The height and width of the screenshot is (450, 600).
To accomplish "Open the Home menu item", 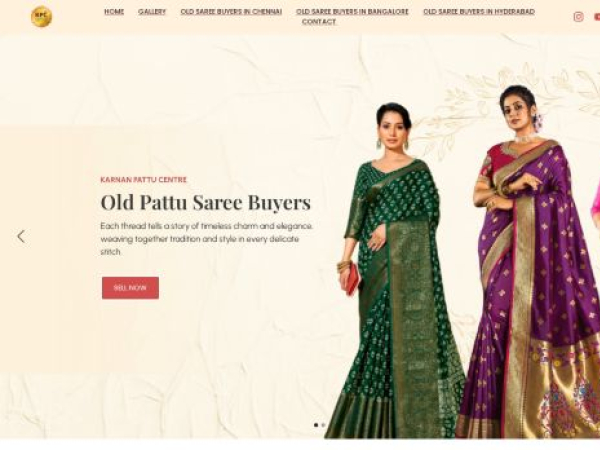I will click(114, 12).
